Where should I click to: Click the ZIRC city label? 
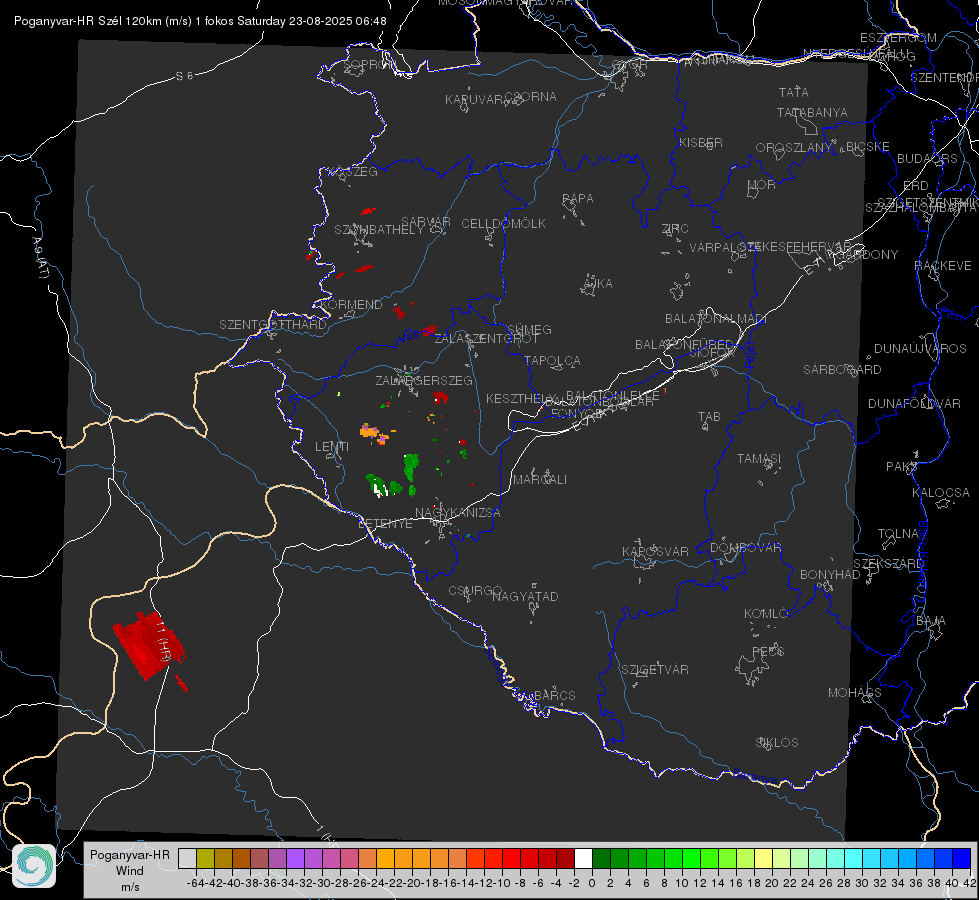pos(675,229)
